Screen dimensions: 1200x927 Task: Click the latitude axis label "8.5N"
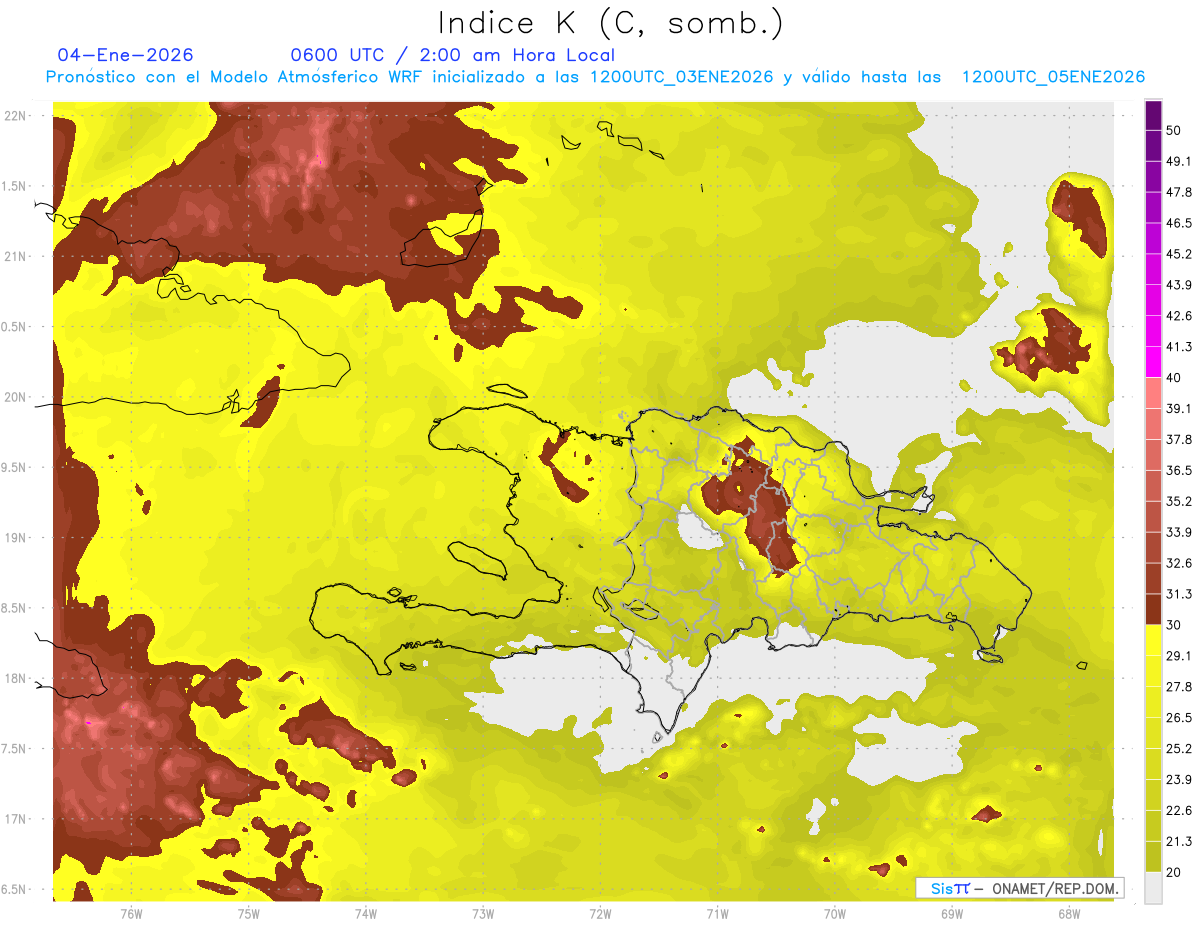(x=14, y=609)
